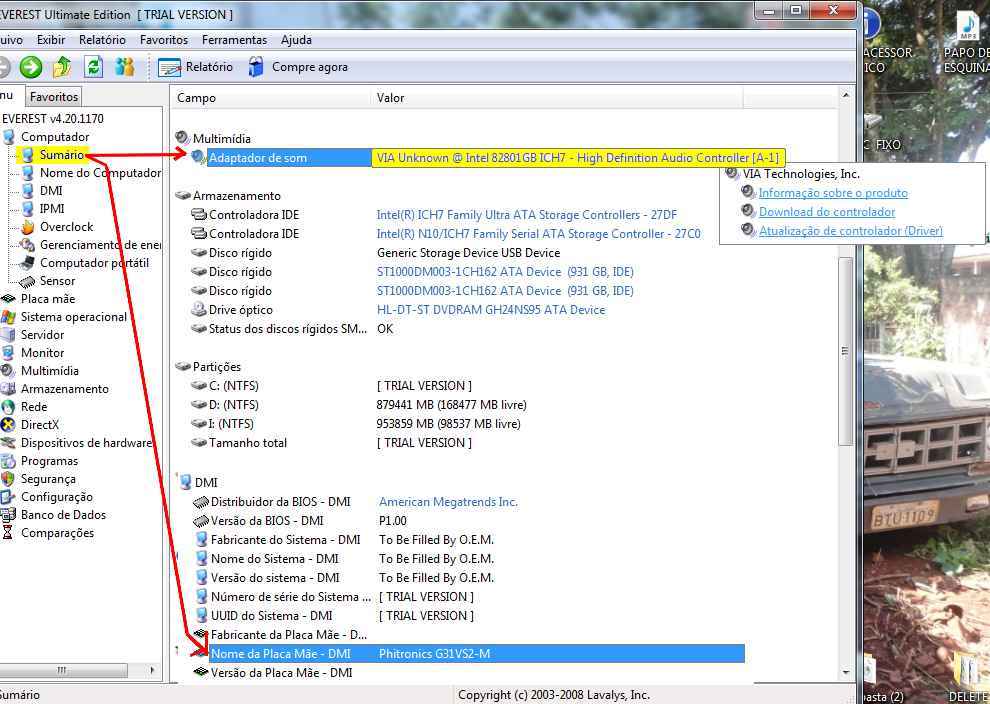Click the Gerenciamento de energia icon
990x704 pixels.
(28, 245)
